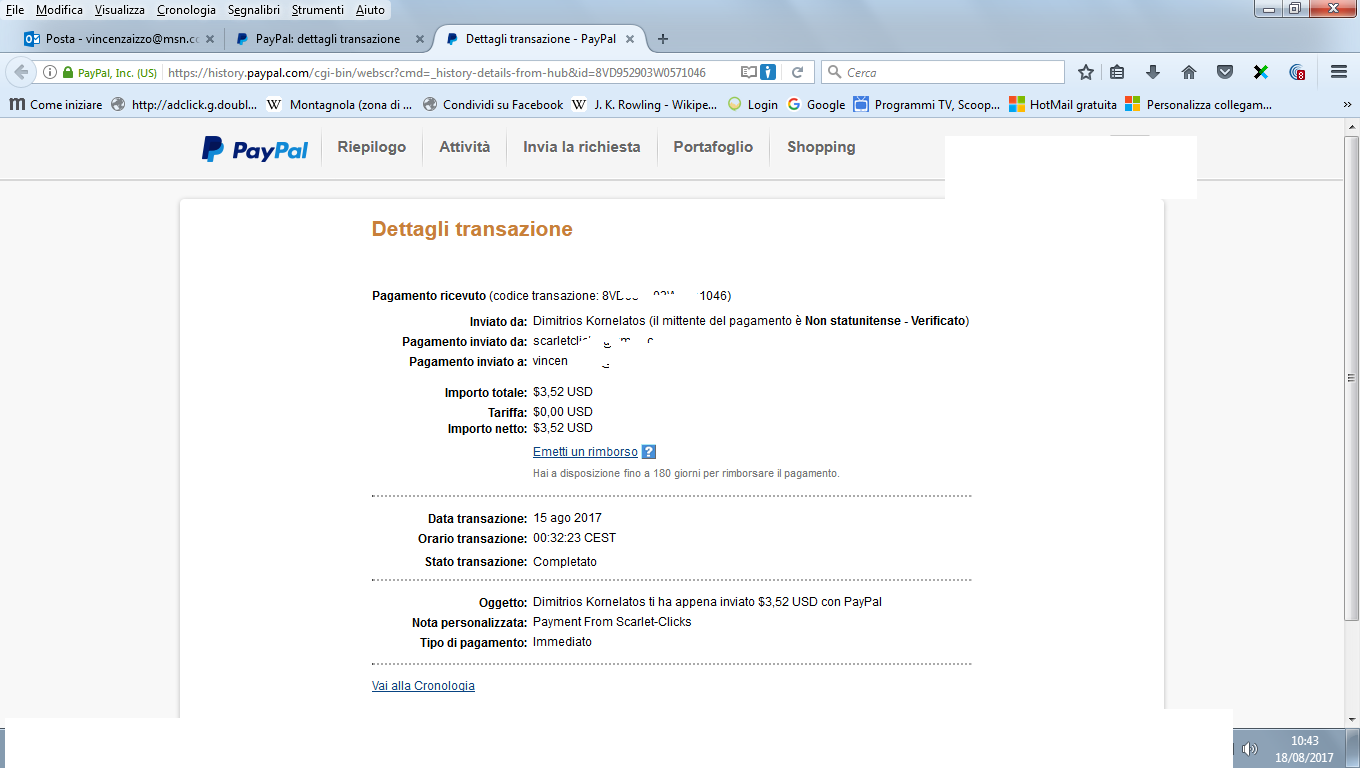Open Come iniziare bookmark
Viewport: 1360px width, 768px height.
[x=56, y=104]
